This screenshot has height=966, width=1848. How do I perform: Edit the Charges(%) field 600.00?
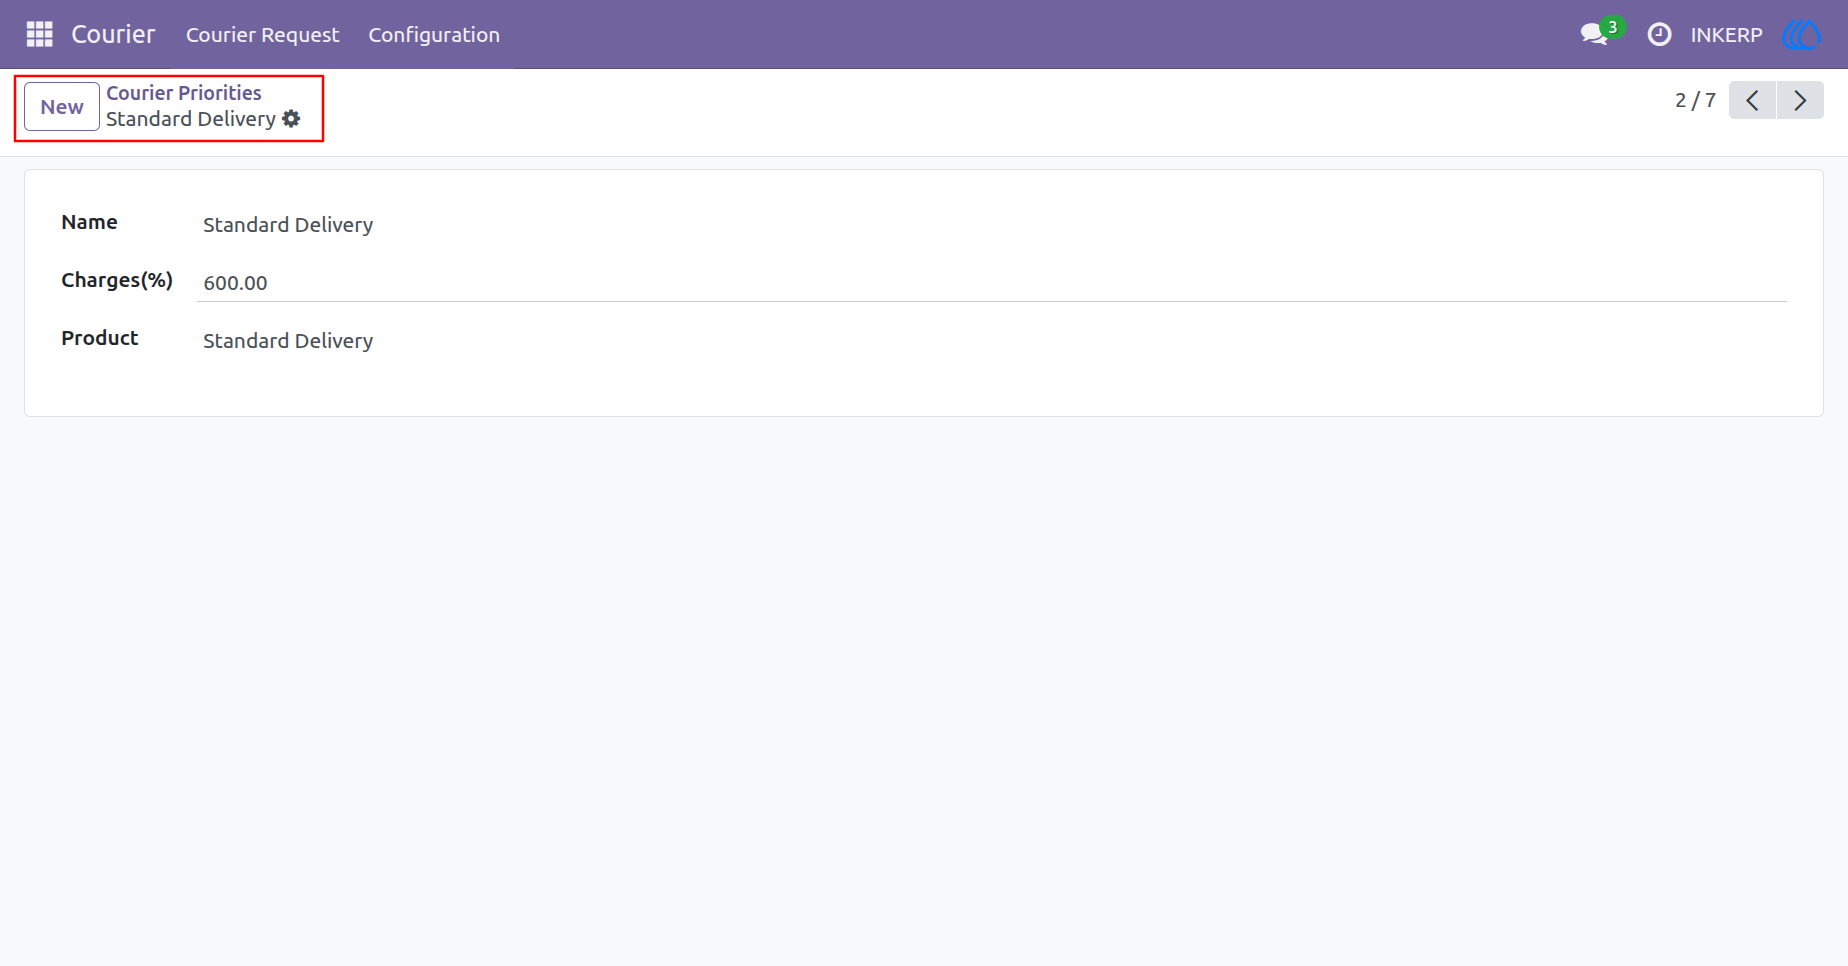coord(992,283)
